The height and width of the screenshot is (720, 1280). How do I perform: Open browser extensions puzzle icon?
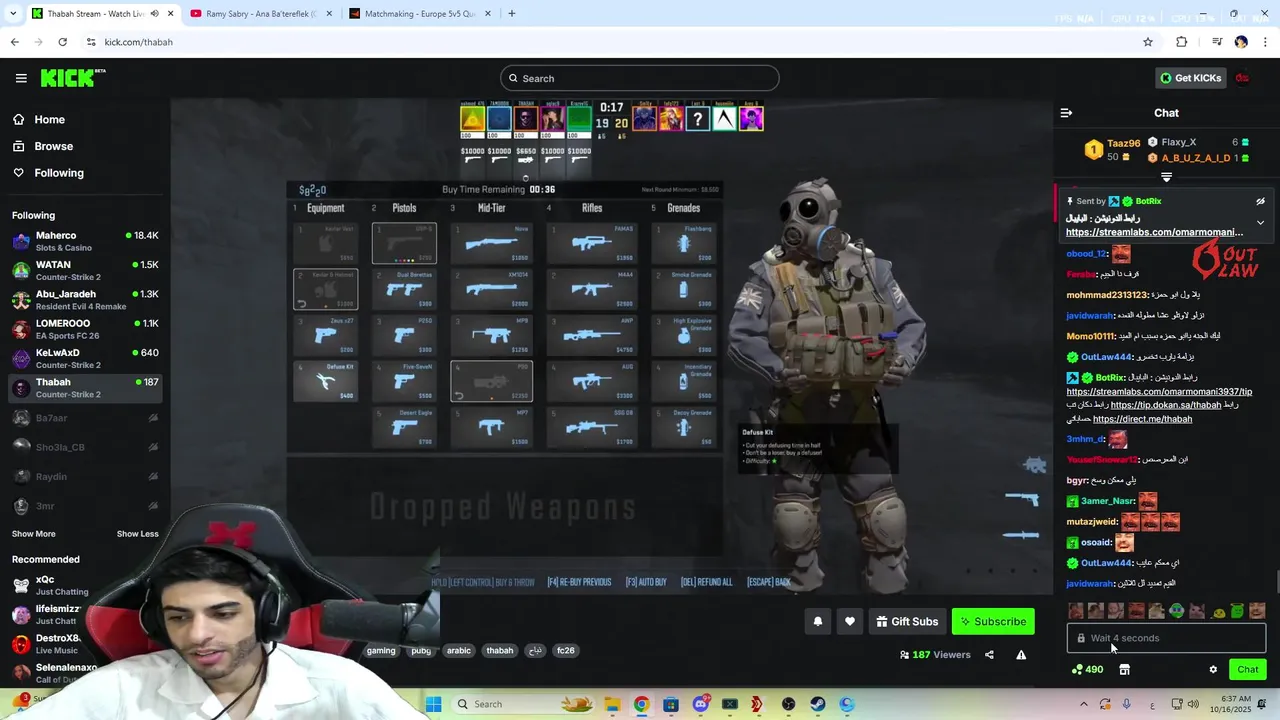pos(1182,42)
